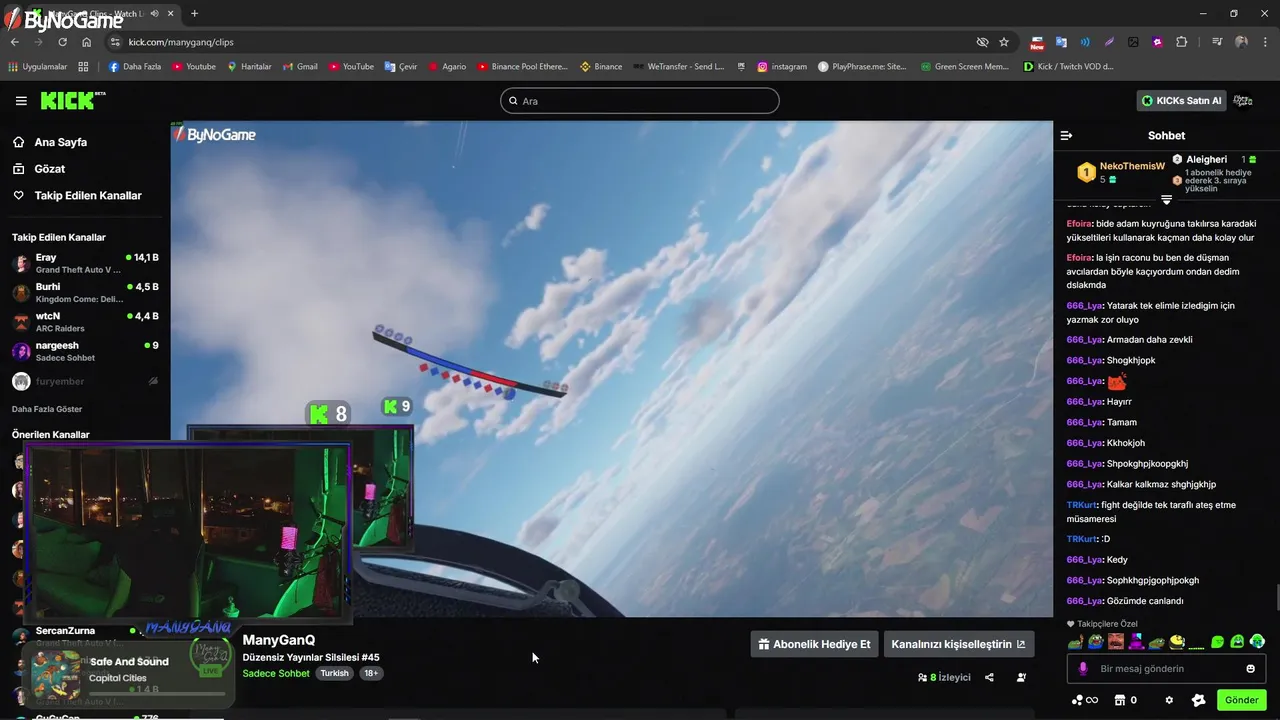The height and width of the screenshot is (720, 1280).
Task: Click the KICK logo
Action: pyautogui.click(x=72, y=100)
